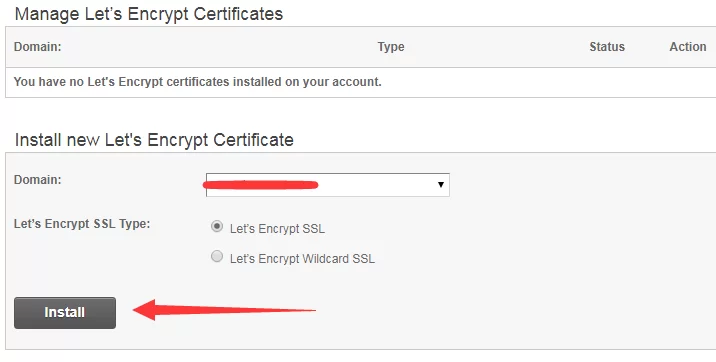Click the Domain column header in certificates table
Screen dimensions: 716x362
click(37, 47)
